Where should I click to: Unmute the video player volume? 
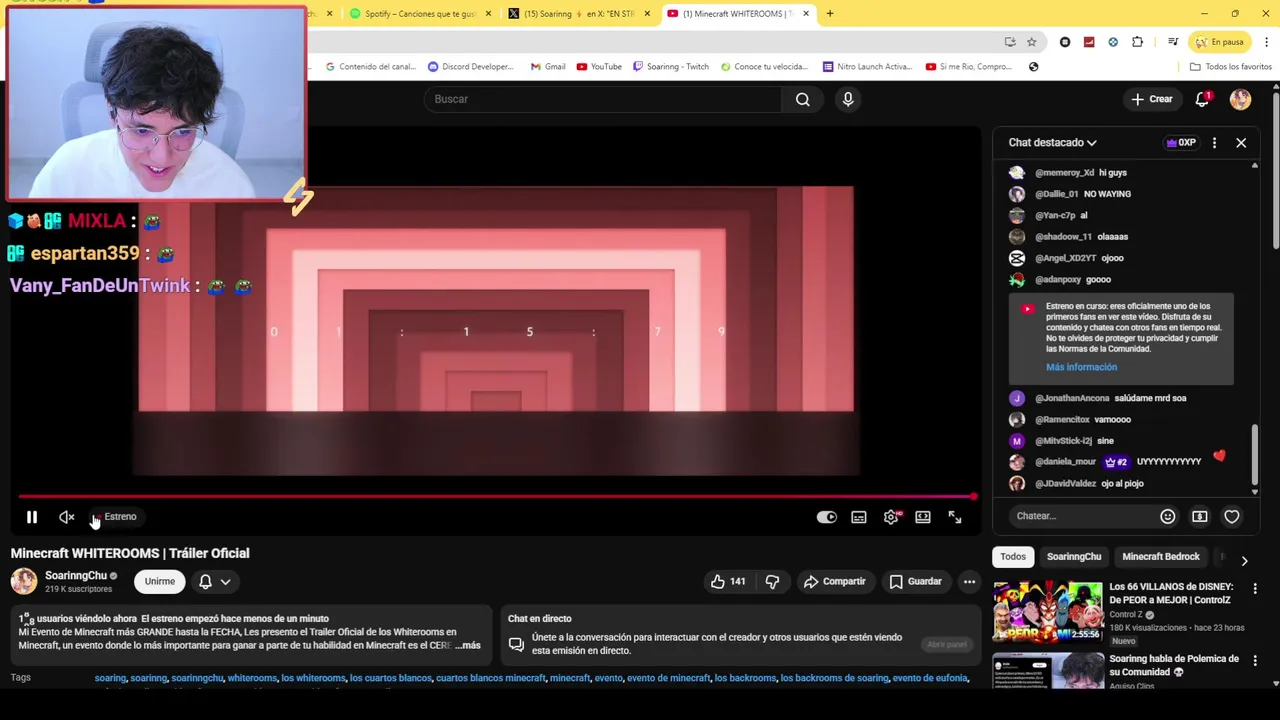67,517
